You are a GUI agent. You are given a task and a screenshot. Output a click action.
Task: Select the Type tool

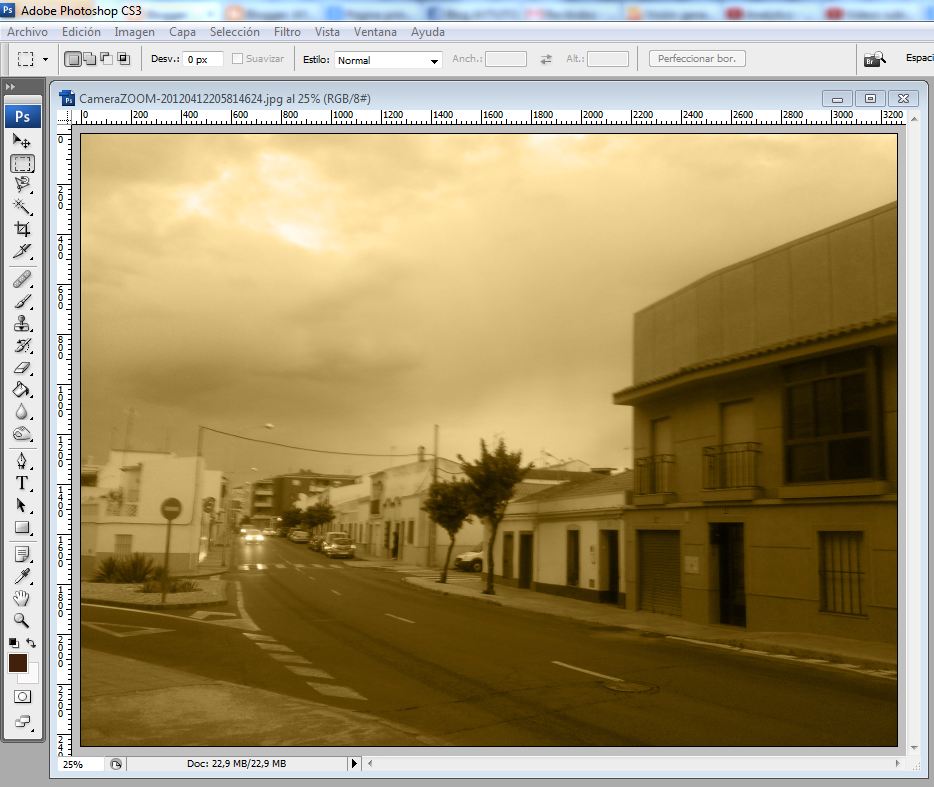click(x=22, y=482)
